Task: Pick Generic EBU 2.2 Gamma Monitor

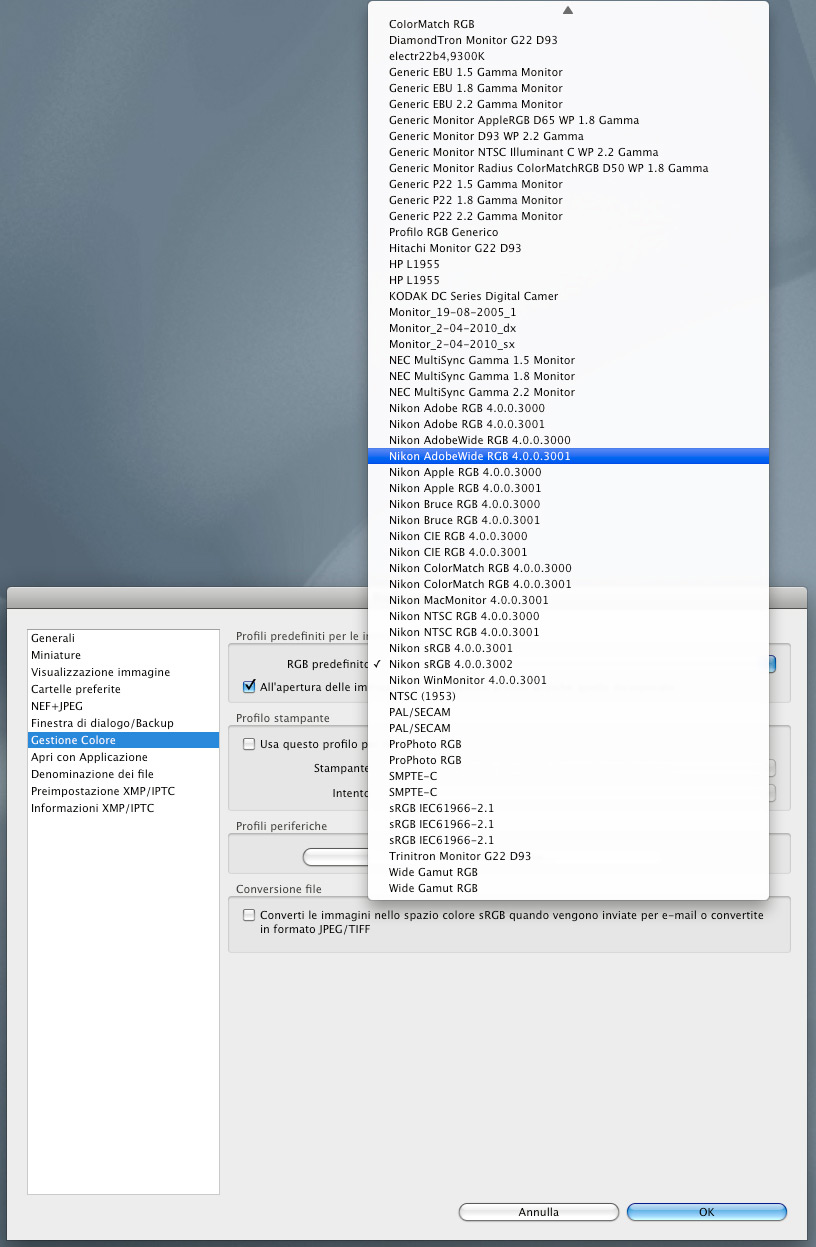Action: coord(568,104)
